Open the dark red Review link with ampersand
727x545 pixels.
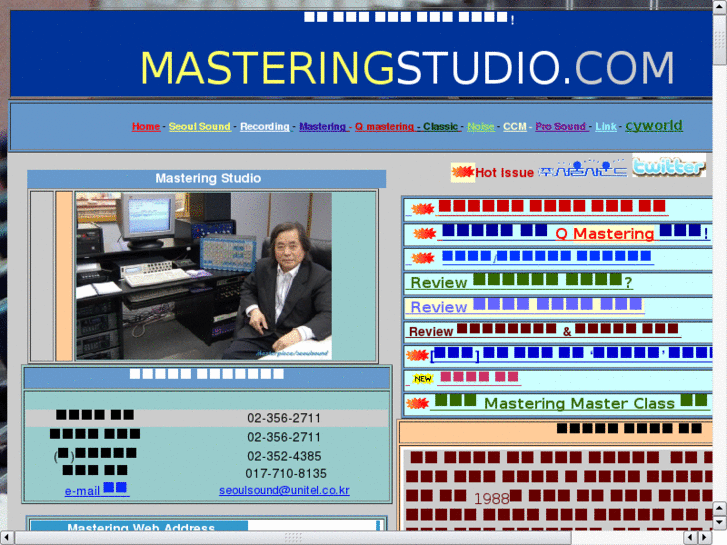544,330
